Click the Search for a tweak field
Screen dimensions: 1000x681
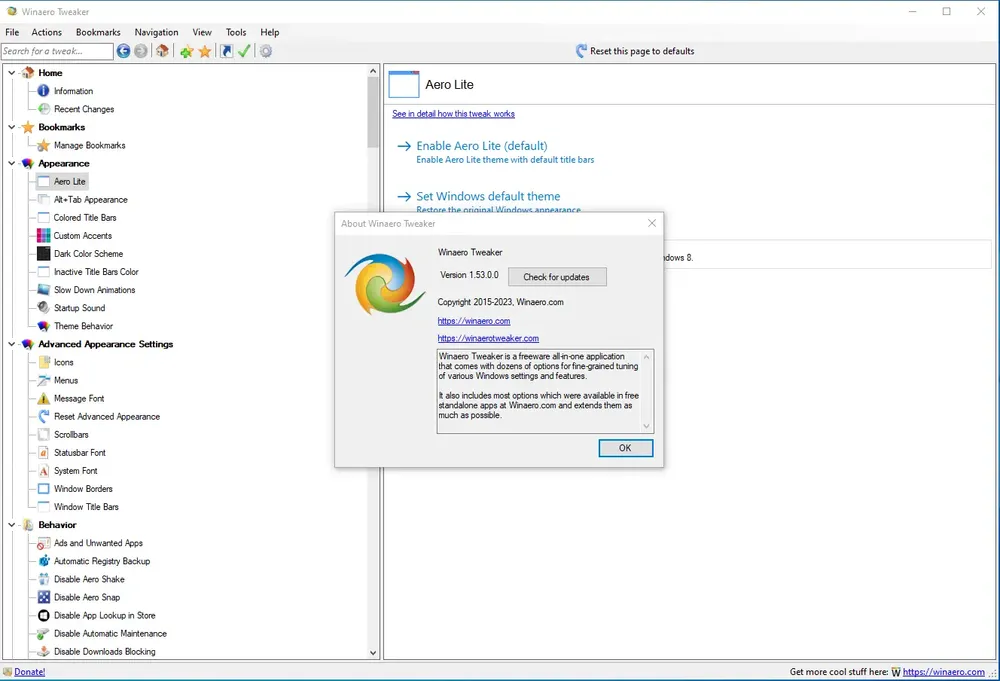pyautogui.click(x=57, y=51)
